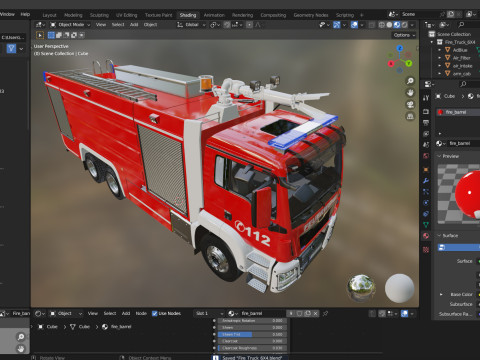
Task: Open the Material properties tab
Action: tap(426, 236)
